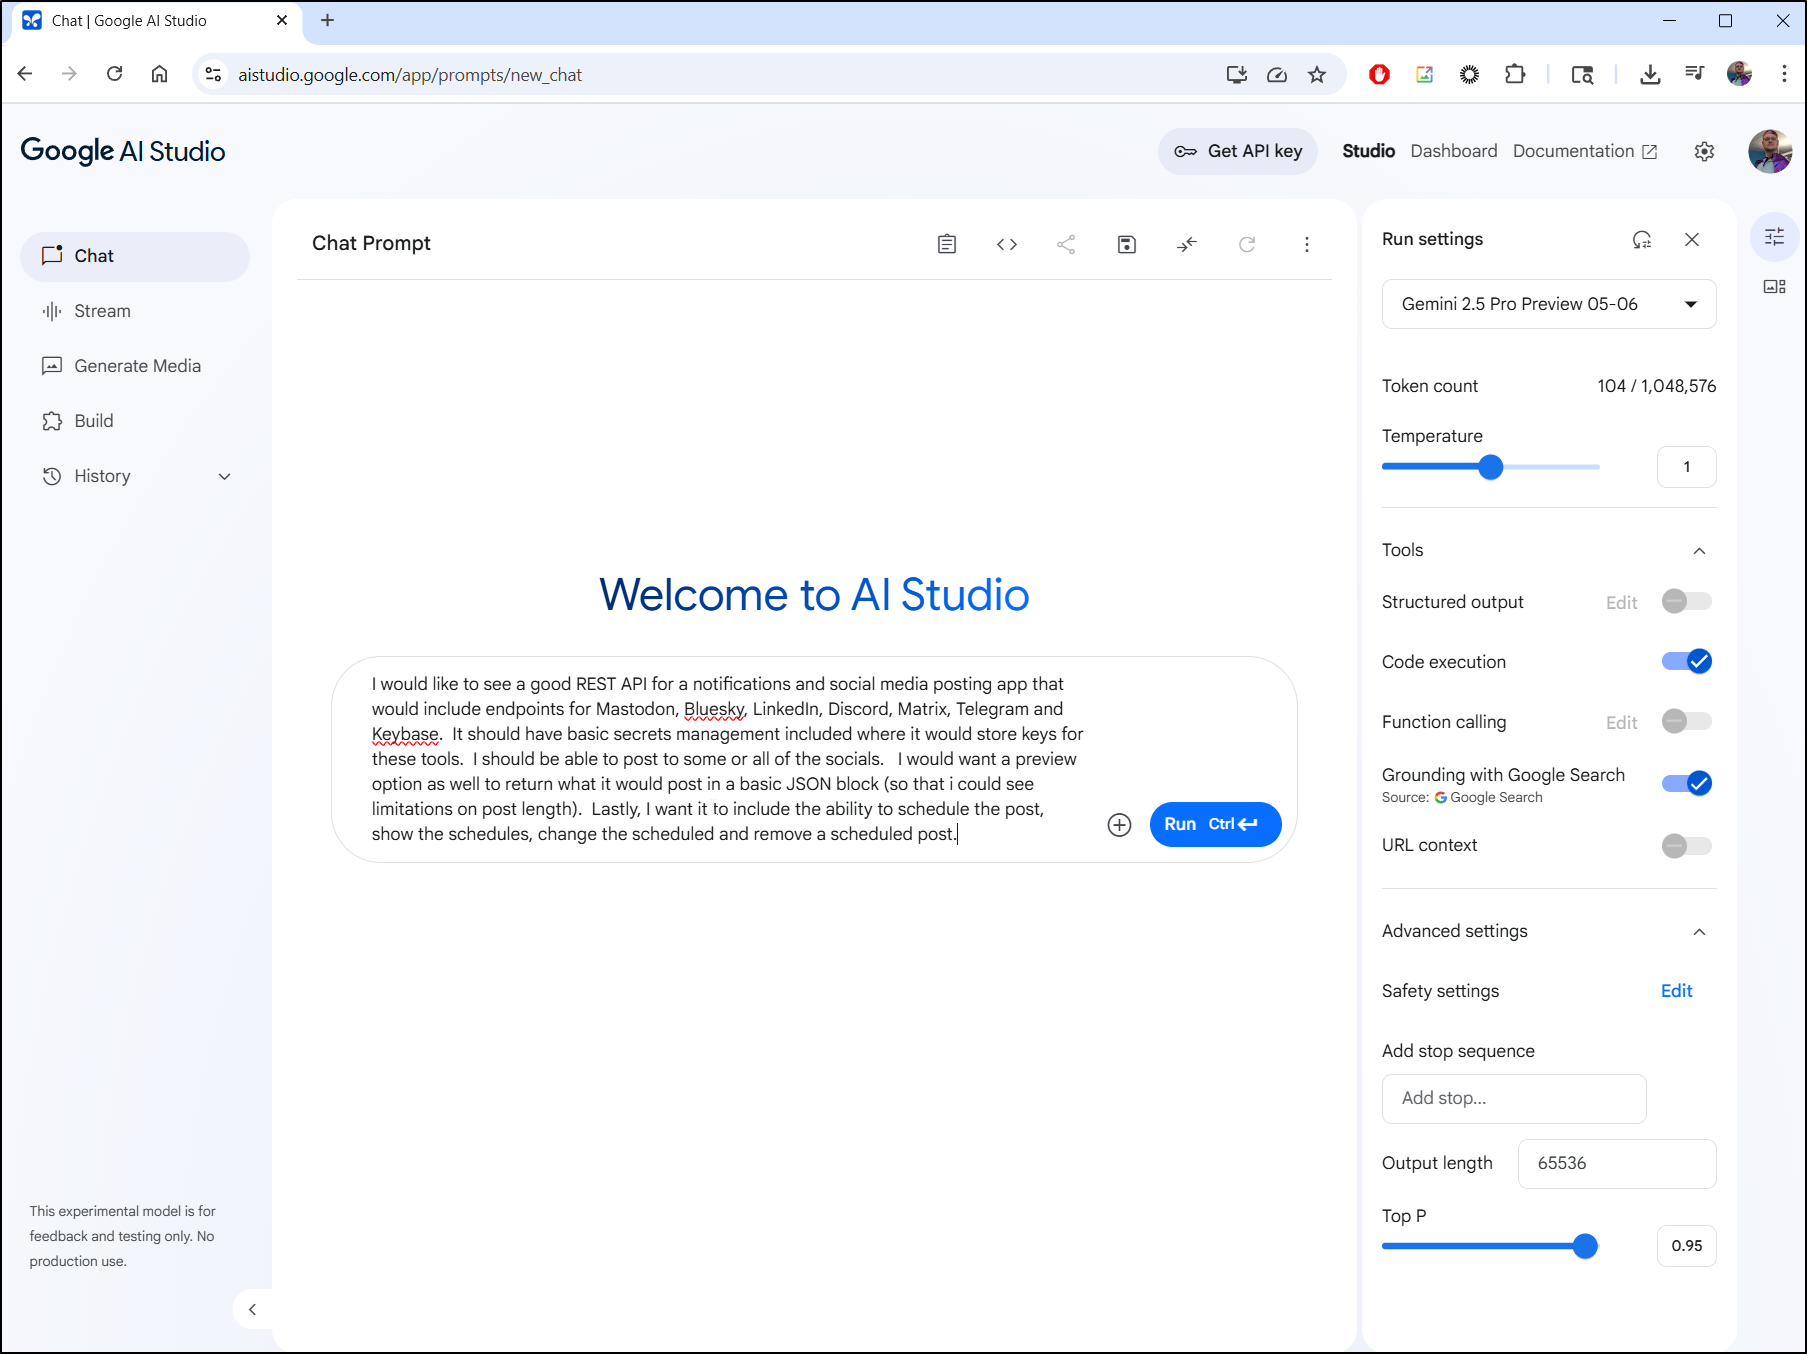This screenshot has width=1807, height=1354.
Task: Click the red Opera-style extension icon
Action: pyautogui.click(x=1379, y=74)
